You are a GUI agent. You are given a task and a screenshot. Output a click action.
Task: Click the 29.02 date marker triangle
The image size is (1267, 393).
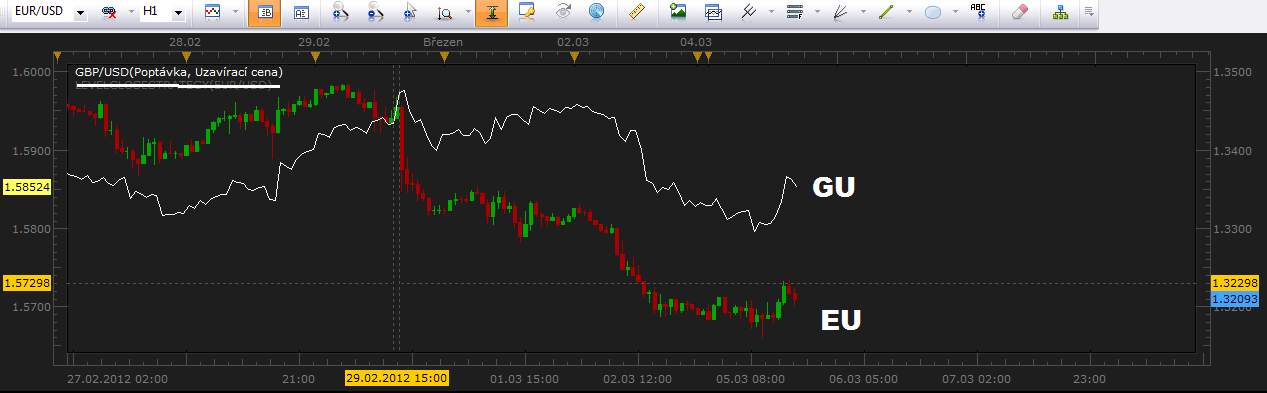click(314, 56)
